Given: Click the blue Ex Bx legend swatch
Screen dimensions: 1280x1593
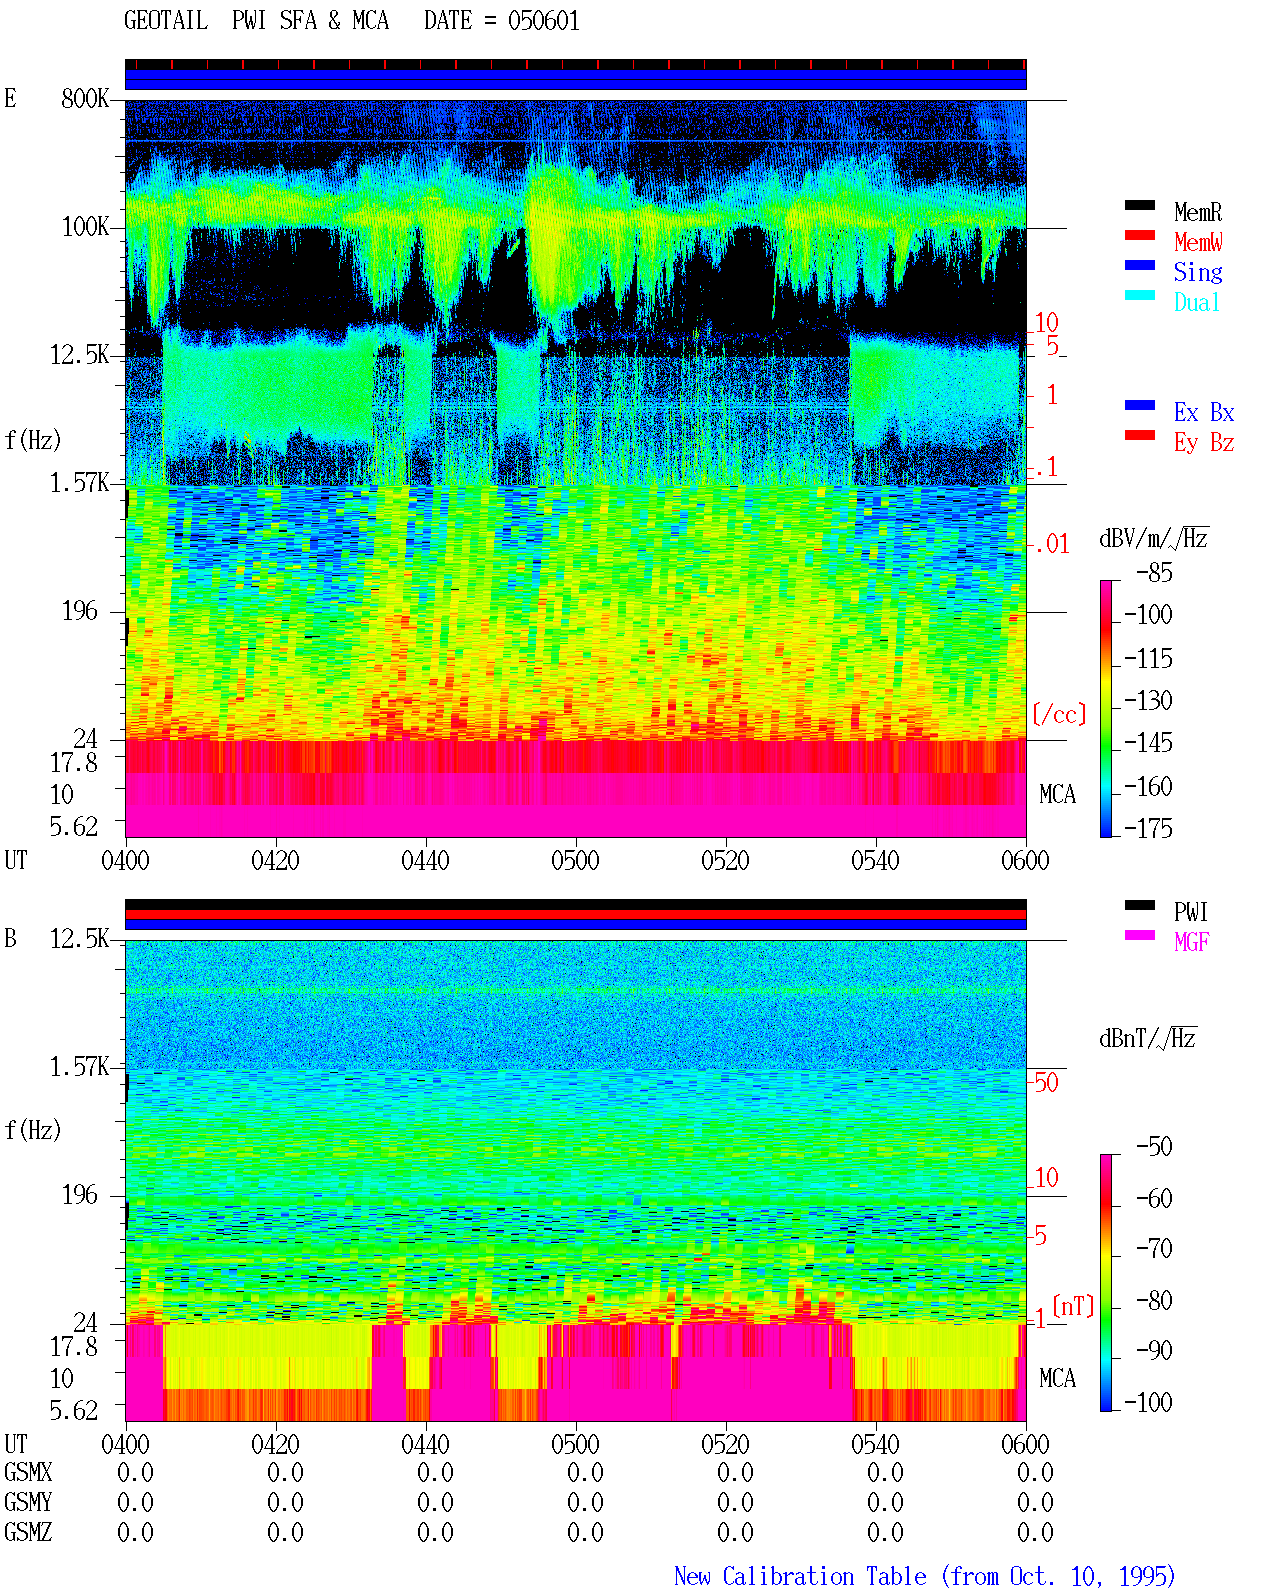Looking at the screenshot, I should point(1140,406).
